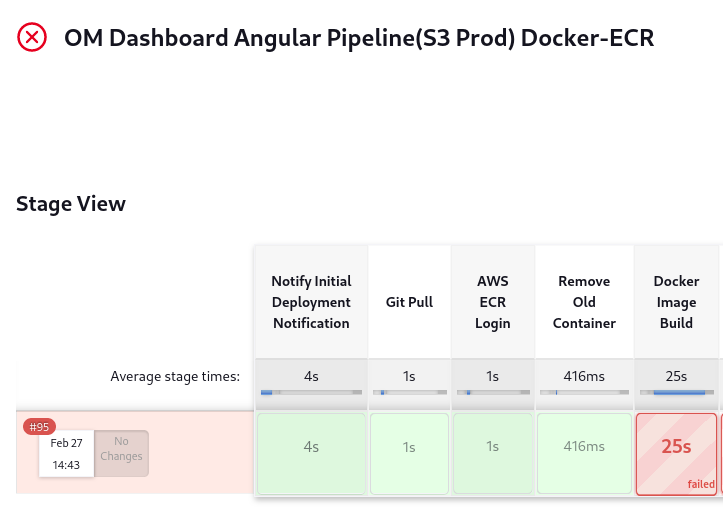Click the AWS ECR Login column header
Screen dimensions: 723x517
point(492,302)
